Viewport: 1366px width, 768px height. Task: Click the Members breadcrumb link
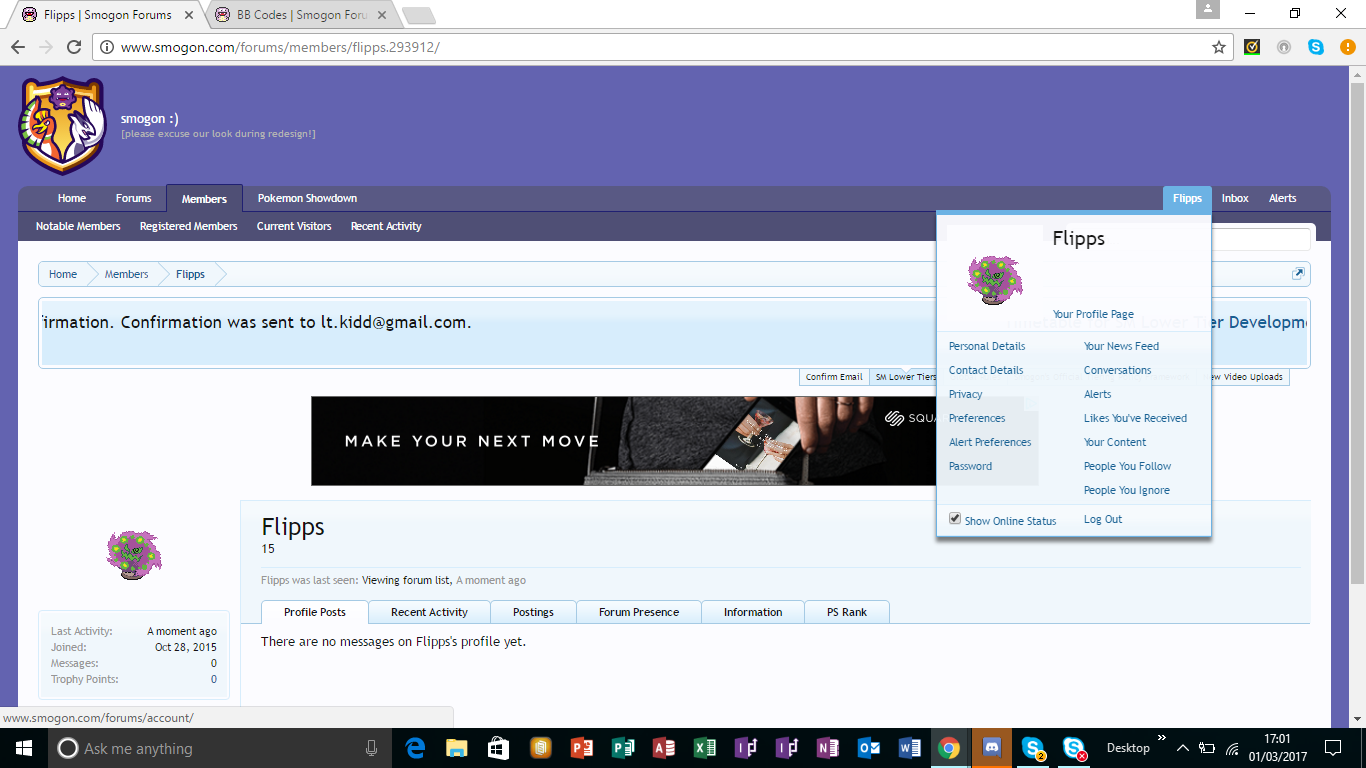(127, 274)
